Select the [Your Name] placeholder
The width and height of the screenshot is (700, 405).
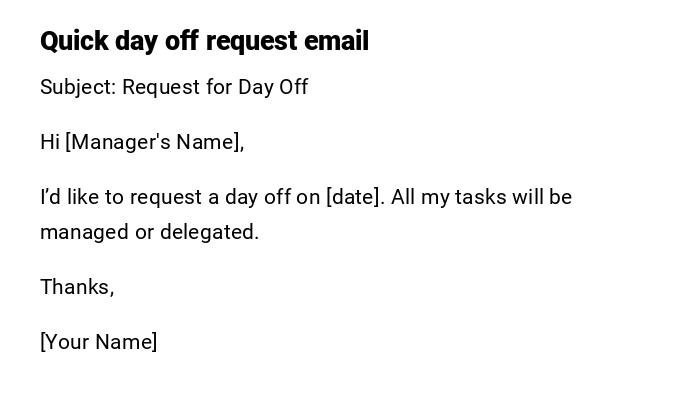click(x=98, y=342)
